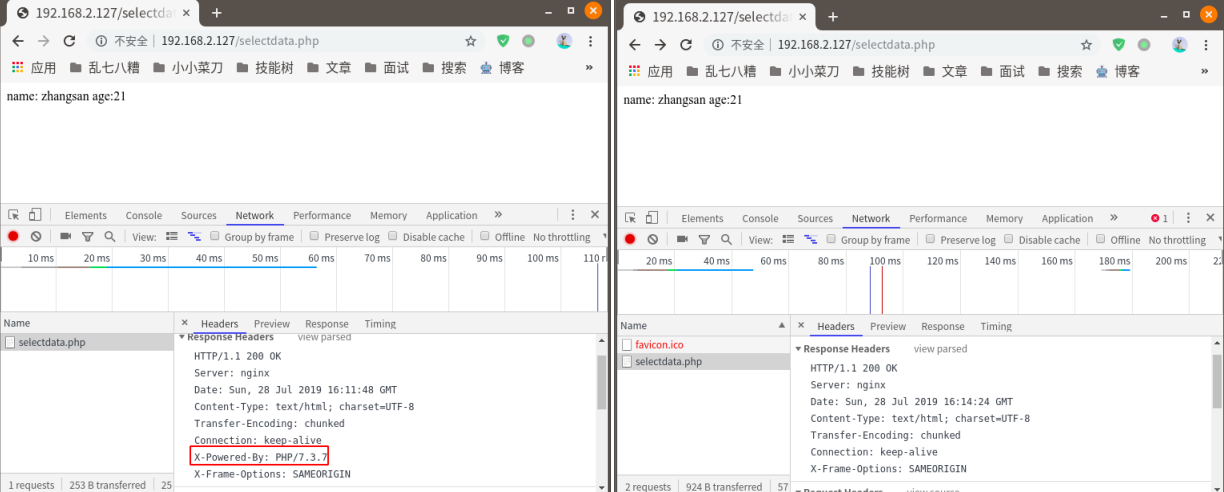Go back in left browser window
This screenshot has width=1224, height=492.
pos(17,41)
